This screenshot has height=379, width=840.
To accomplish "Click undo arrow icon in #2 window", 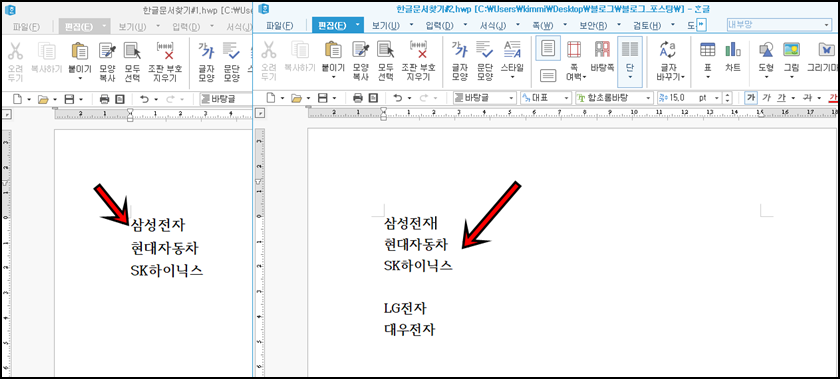I will [397, 98].
